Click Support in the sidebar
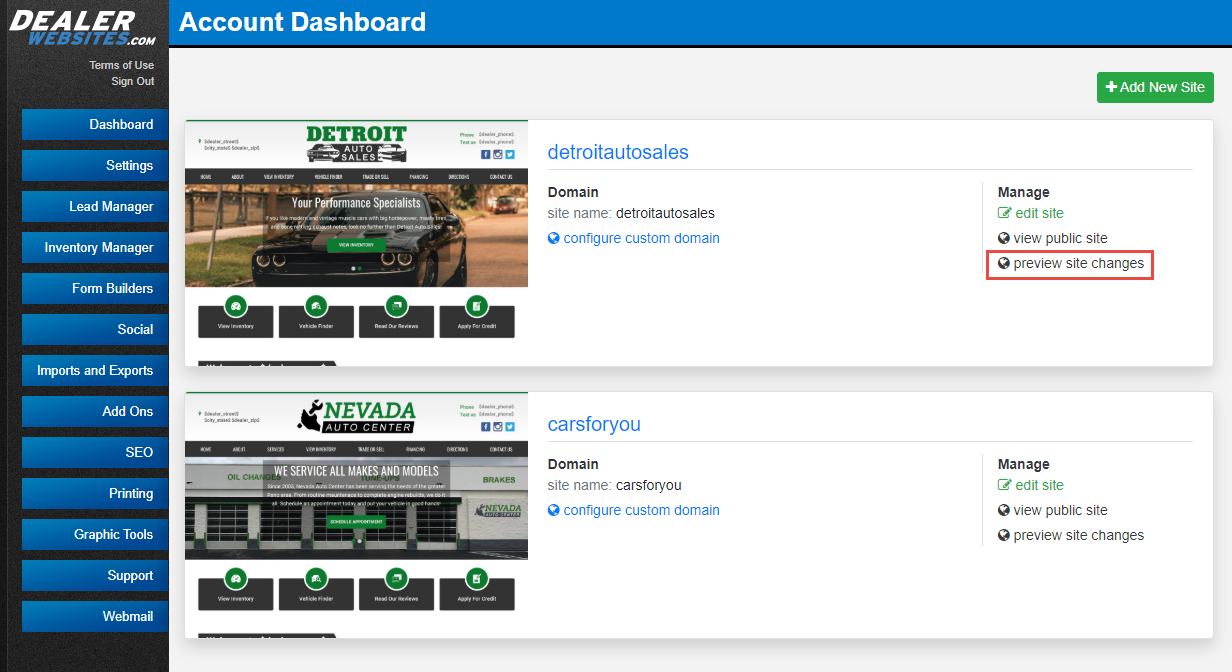The width and height of the screenshot is (1232, 672). [x=95, y=576]
